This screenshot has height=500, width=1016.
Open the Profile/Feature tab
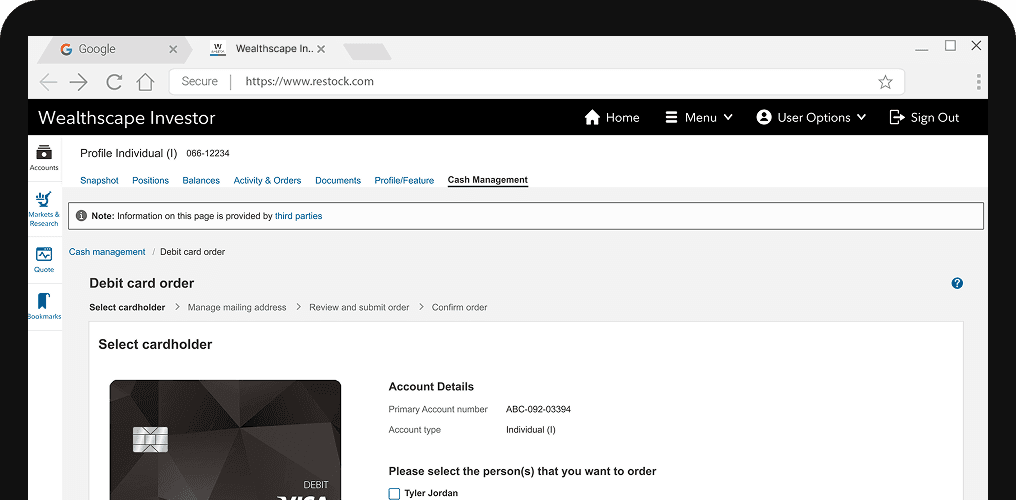click(x=404, y=181)
